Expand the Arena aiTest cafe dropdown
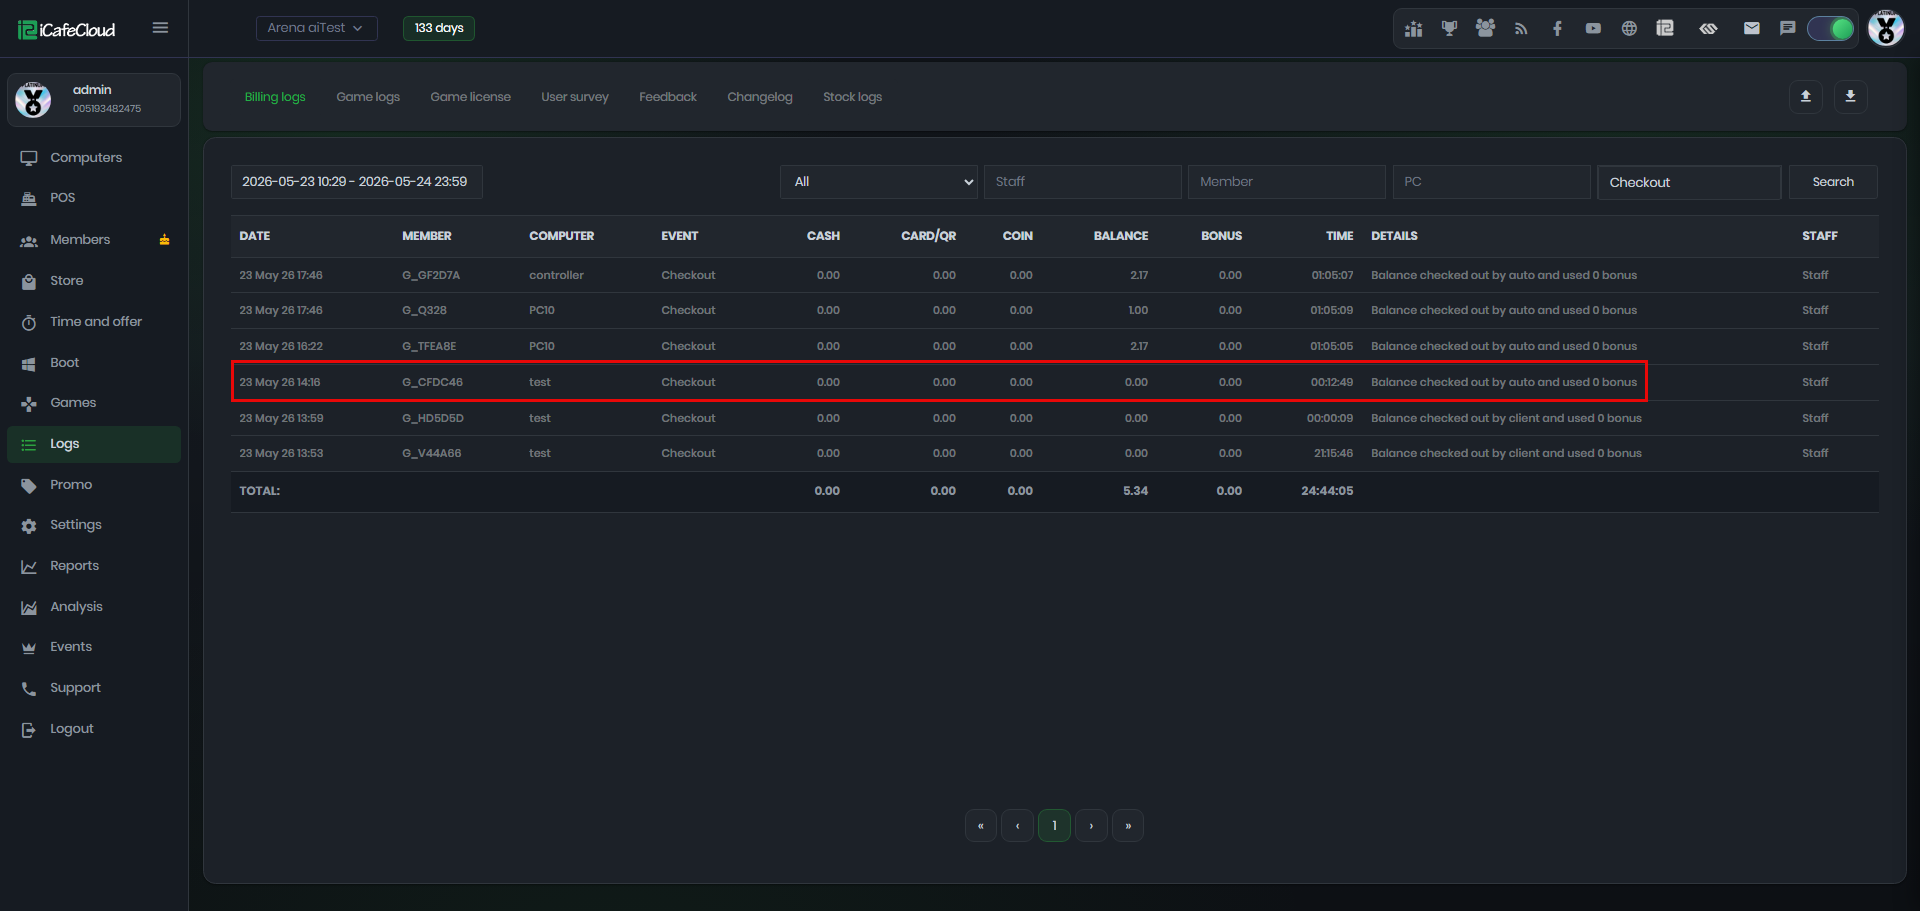 point(316,28)
